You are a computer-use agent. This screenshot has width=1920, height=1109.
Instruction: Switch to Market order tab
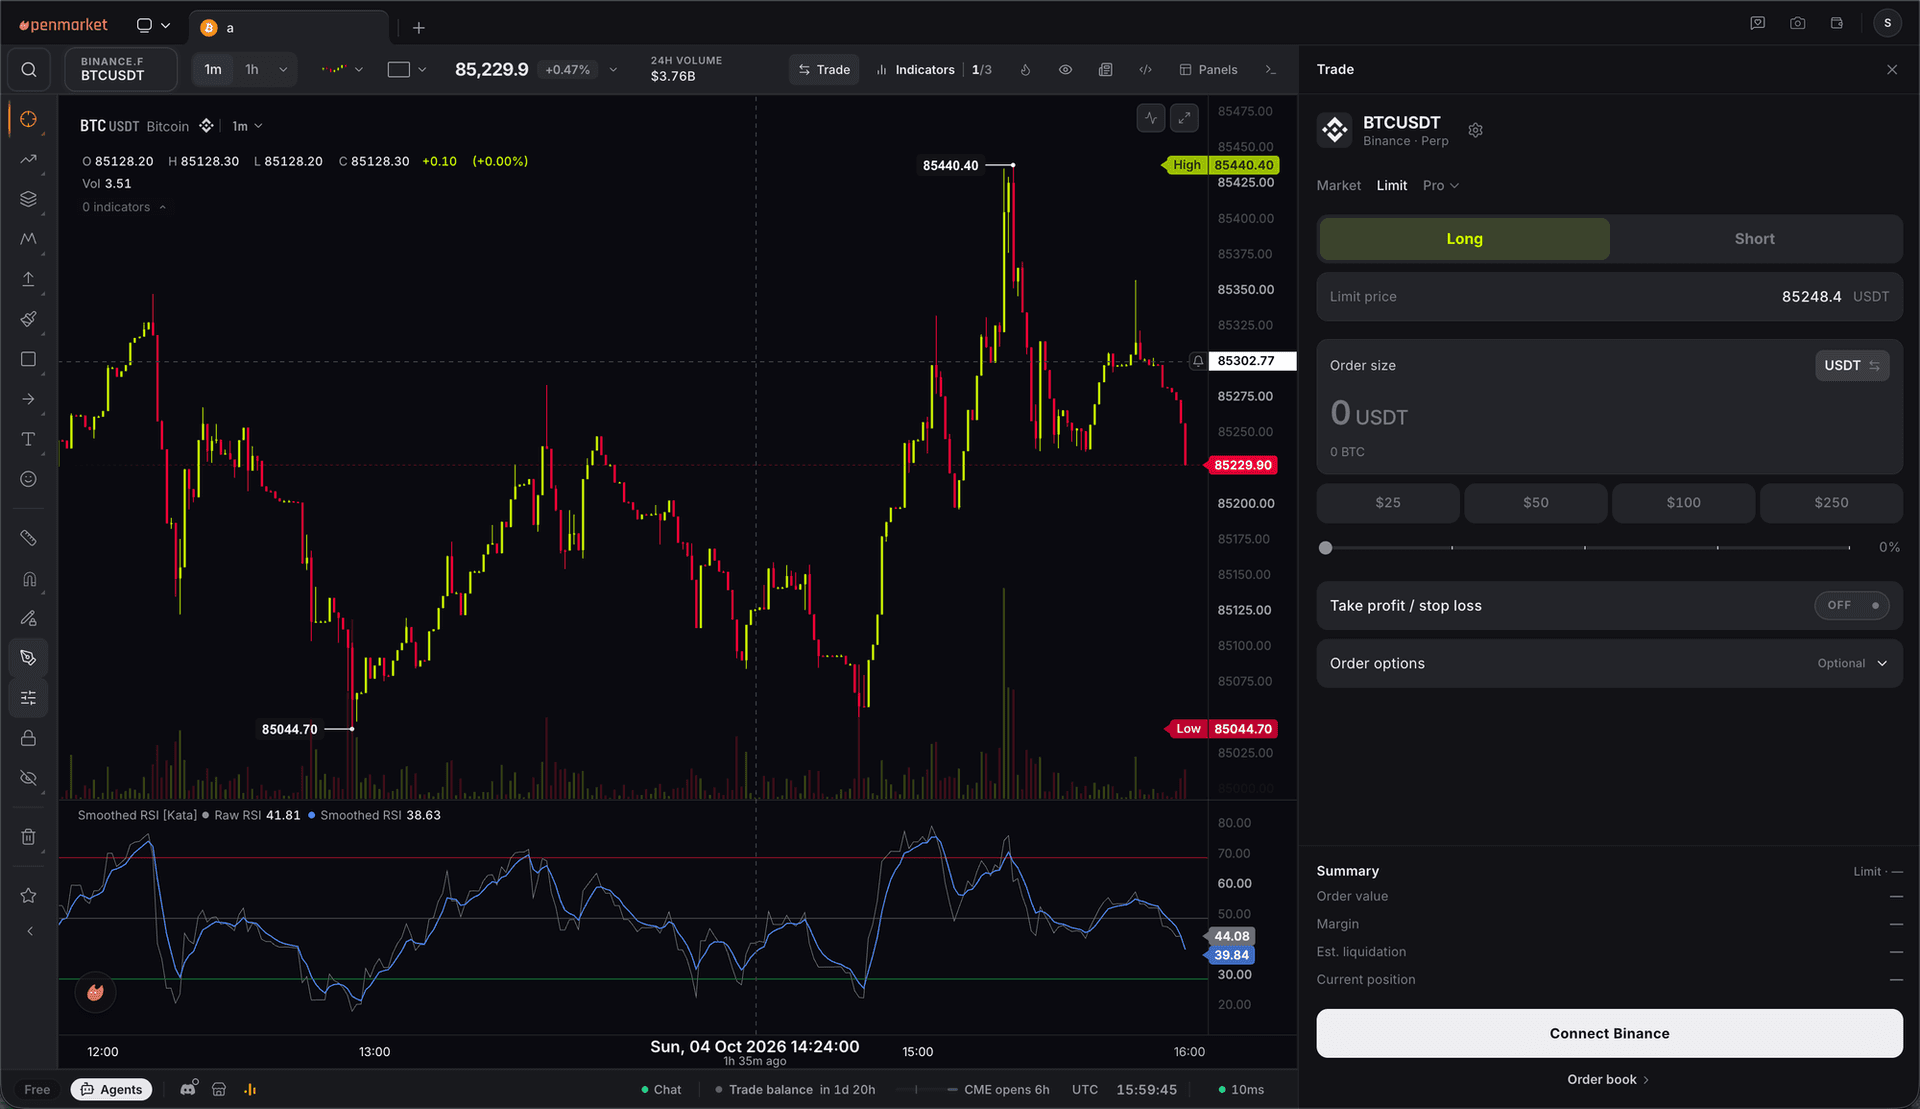1338,185
